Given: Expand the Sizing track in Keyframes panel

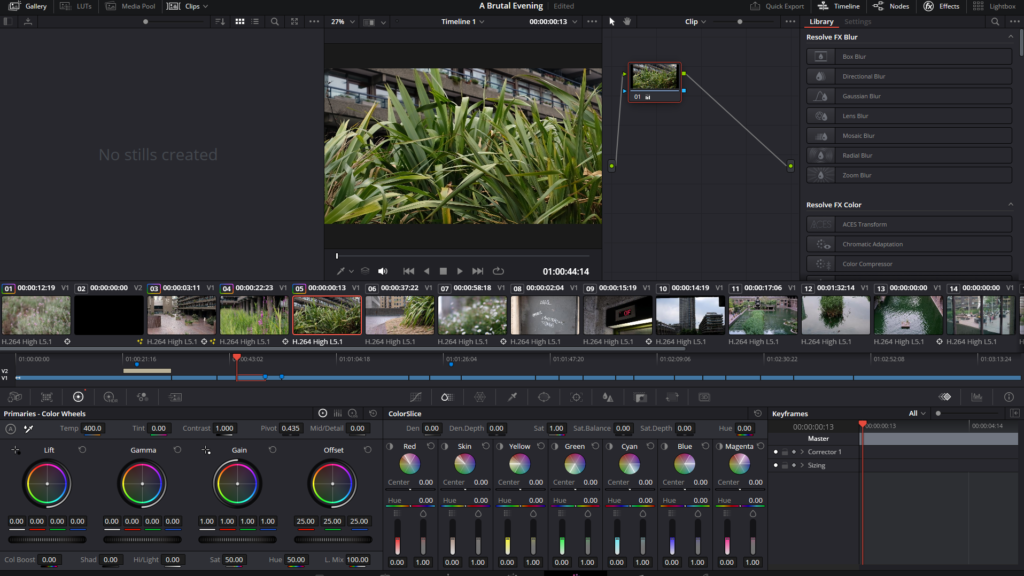Looking at the screenshot, I should pos(802,466).
